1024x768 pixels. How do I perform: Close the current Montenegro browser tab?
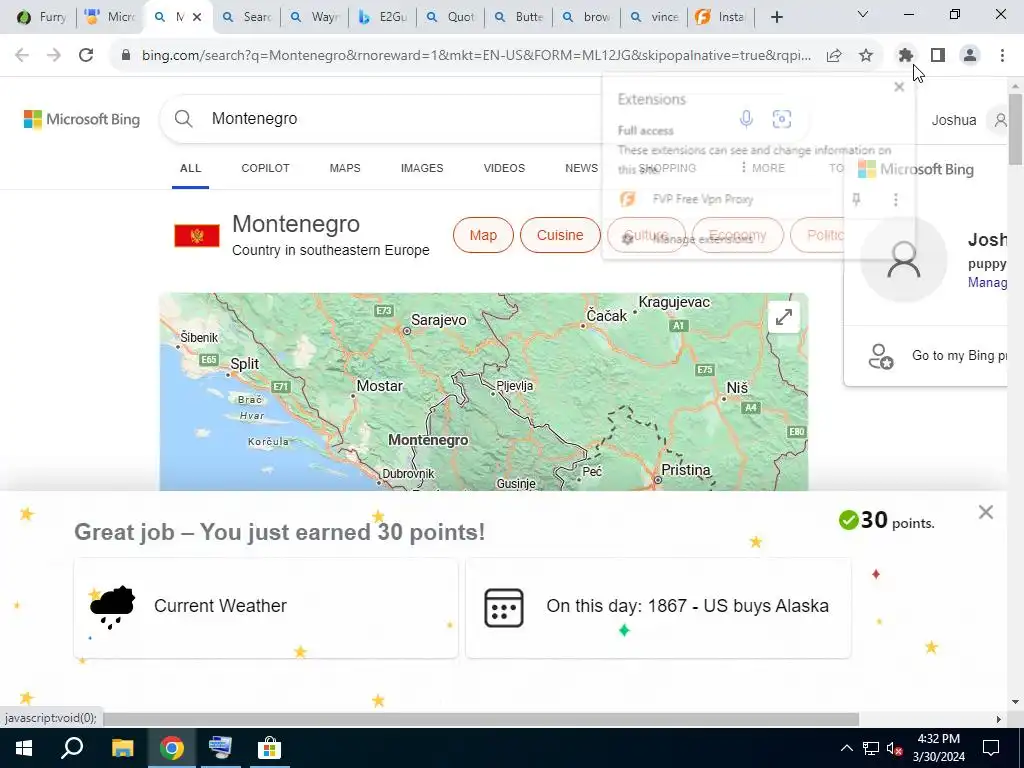[x=197, y=17]
